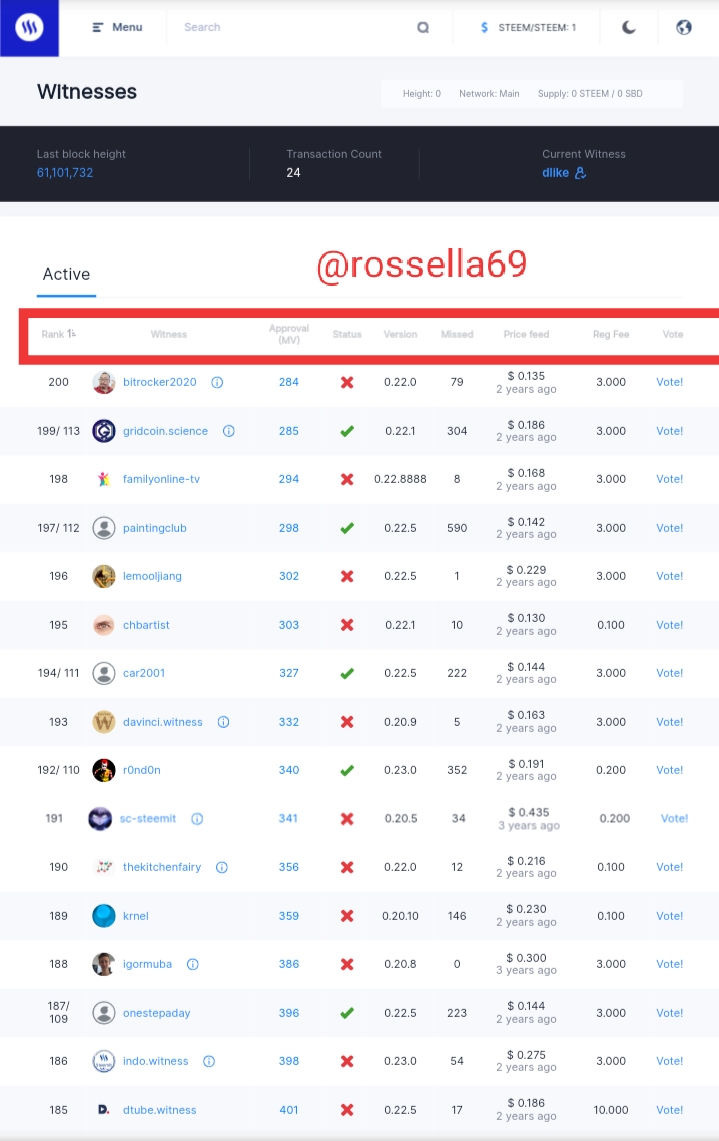
Task: Open approval value 401
Action: pyautogui.click(x=289, y=1110)
